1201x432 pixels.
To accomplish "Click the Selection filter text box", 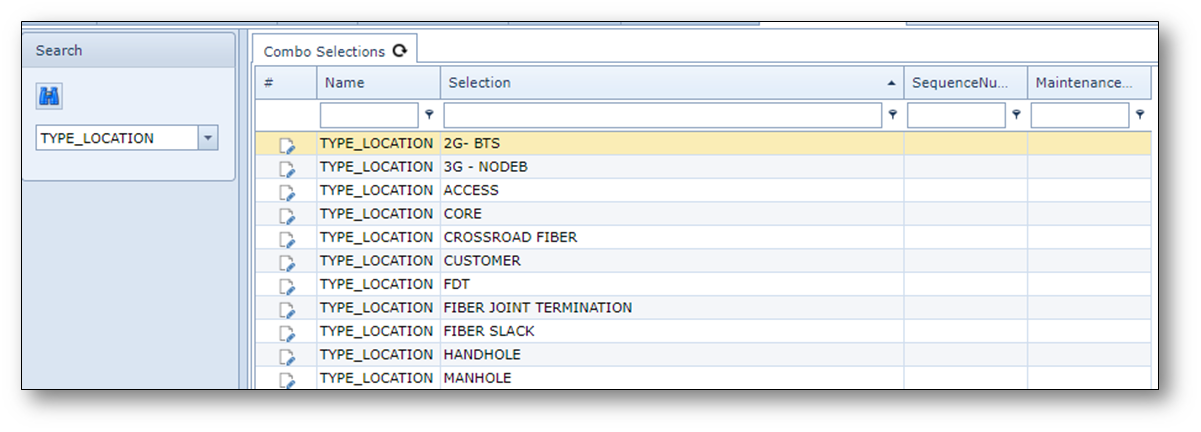I will (x=662, y=116).
